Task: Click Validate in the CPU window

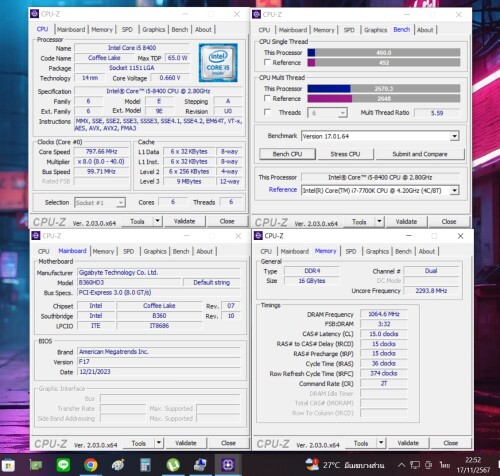Action: coord(184,221)
